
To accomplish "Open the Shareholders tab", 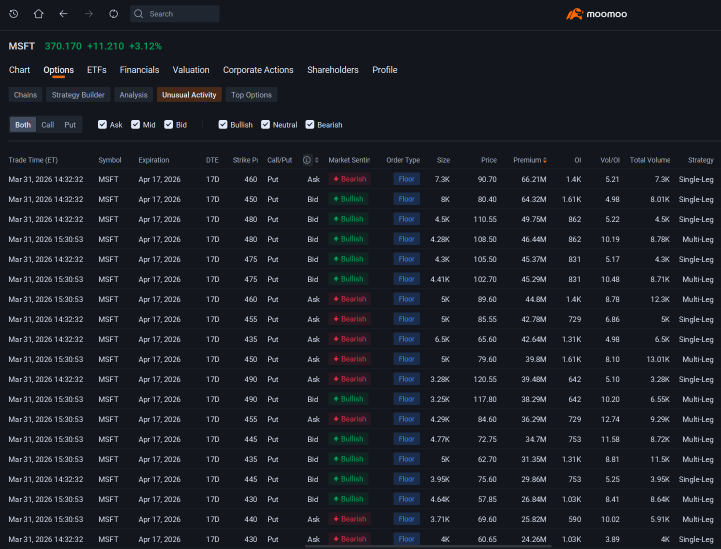I will click(x=333, y=70).
